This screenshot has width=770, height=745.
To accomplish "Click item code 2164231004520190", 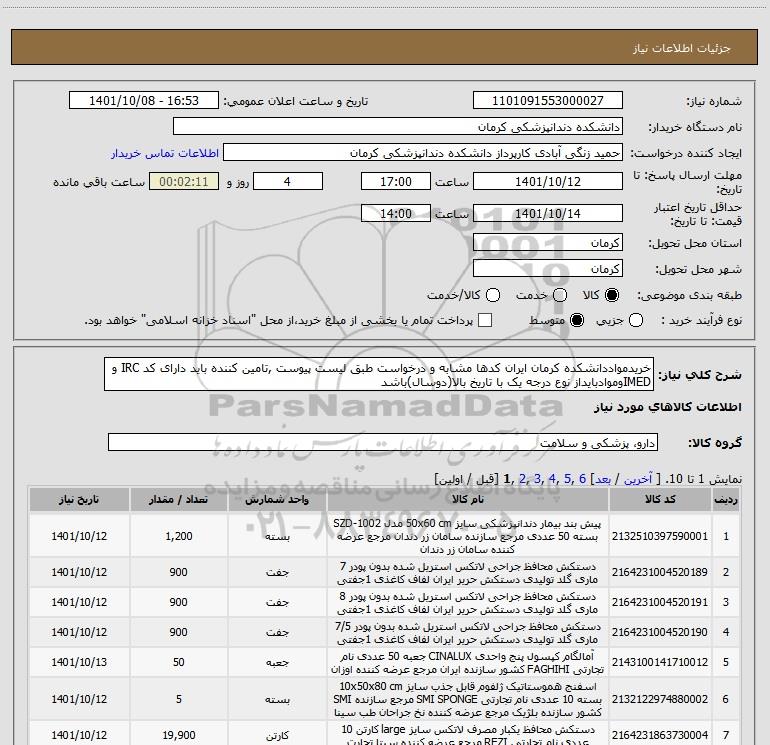I will tap(660, 632).
